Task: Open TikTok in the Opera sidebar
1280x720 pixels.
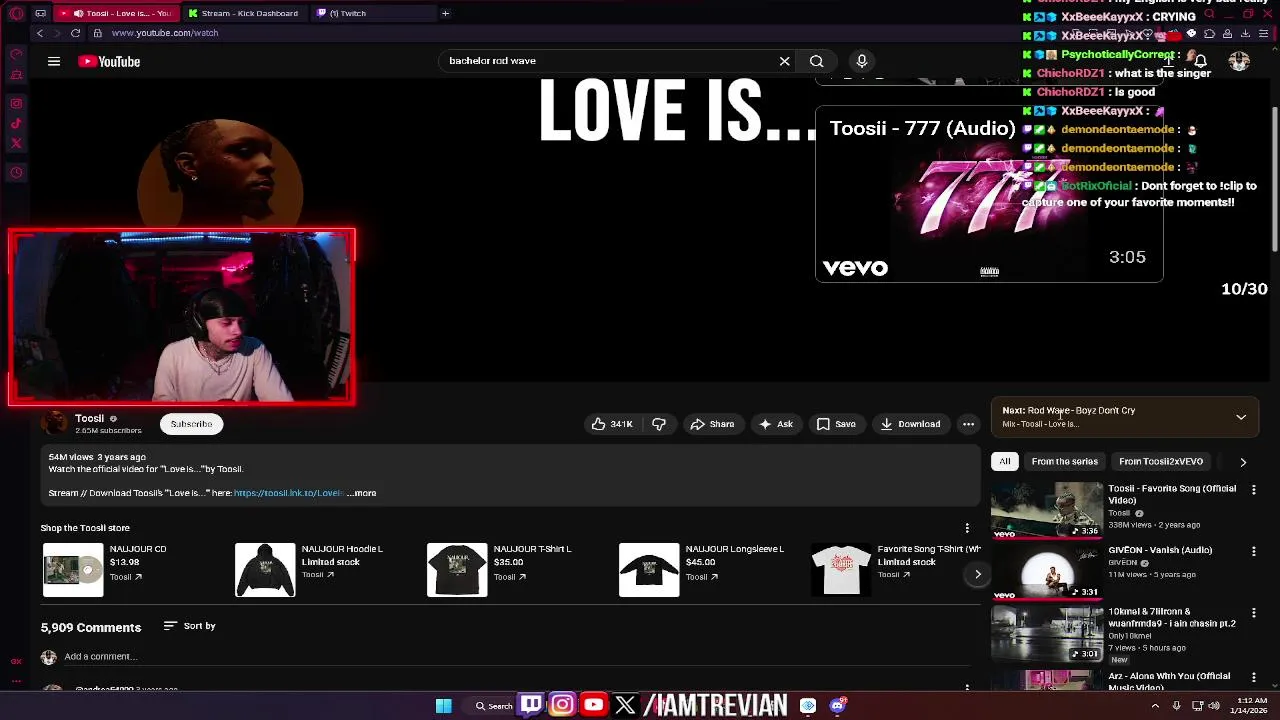Action: tap(16, 123)
